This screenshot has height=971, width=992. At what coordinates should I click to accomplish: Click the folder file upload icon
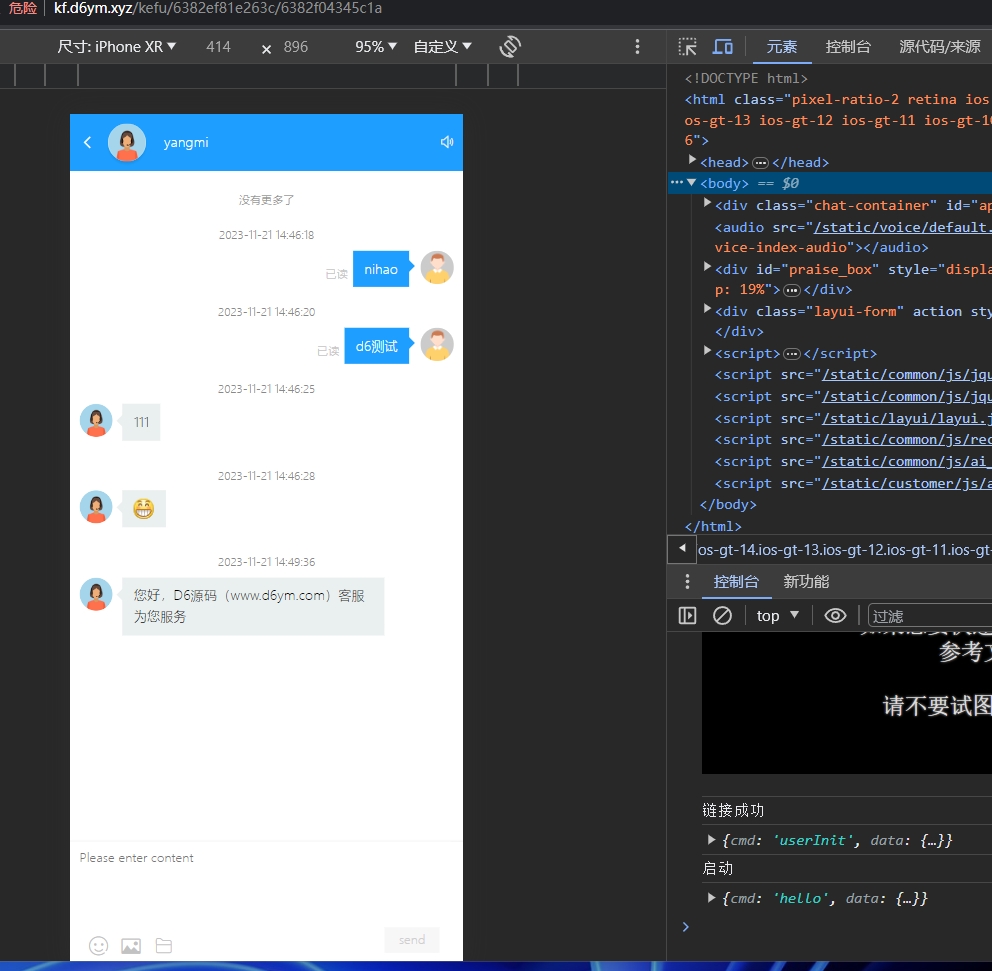(x=163, y=946)
